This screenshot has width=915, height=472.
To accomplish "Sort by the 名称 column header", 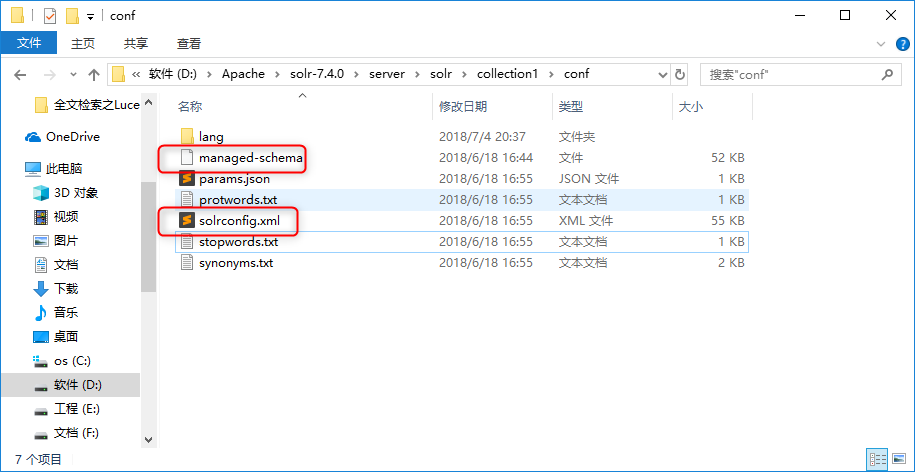I will point(190,106).
